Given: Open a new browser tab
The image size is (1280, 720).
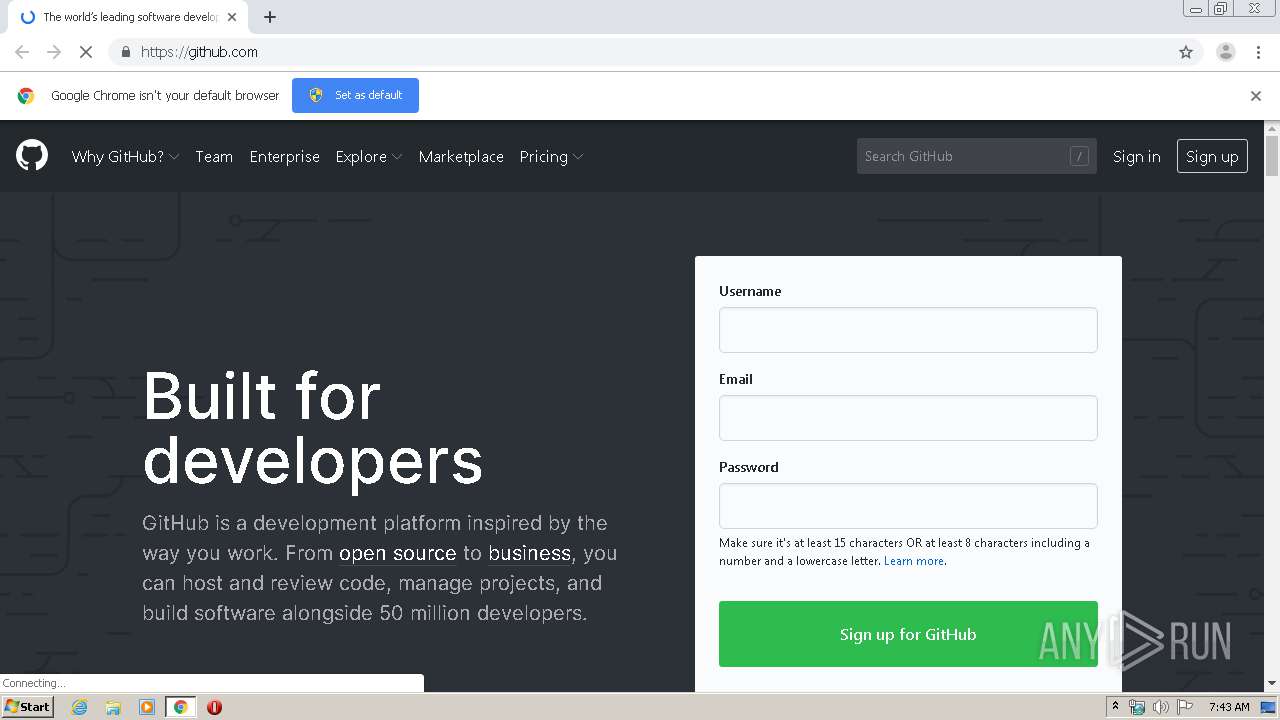Looking at the screenshot, I should tap(270, 17).
